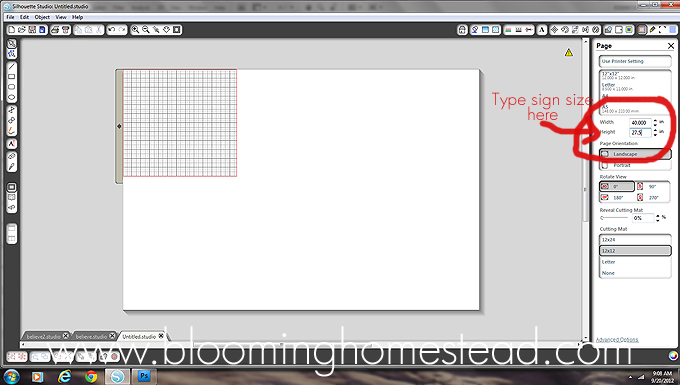
Task: Click the Print icon in toolbar
Action: pyautogui.click(x=55, y=29)
